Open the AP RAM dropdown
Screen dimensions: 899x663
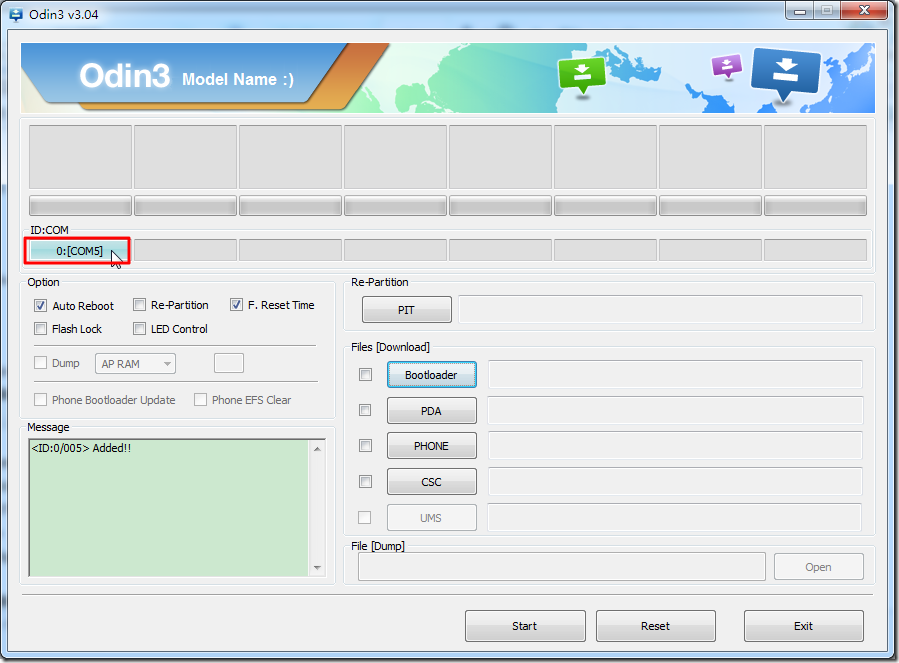coord(135,364)
